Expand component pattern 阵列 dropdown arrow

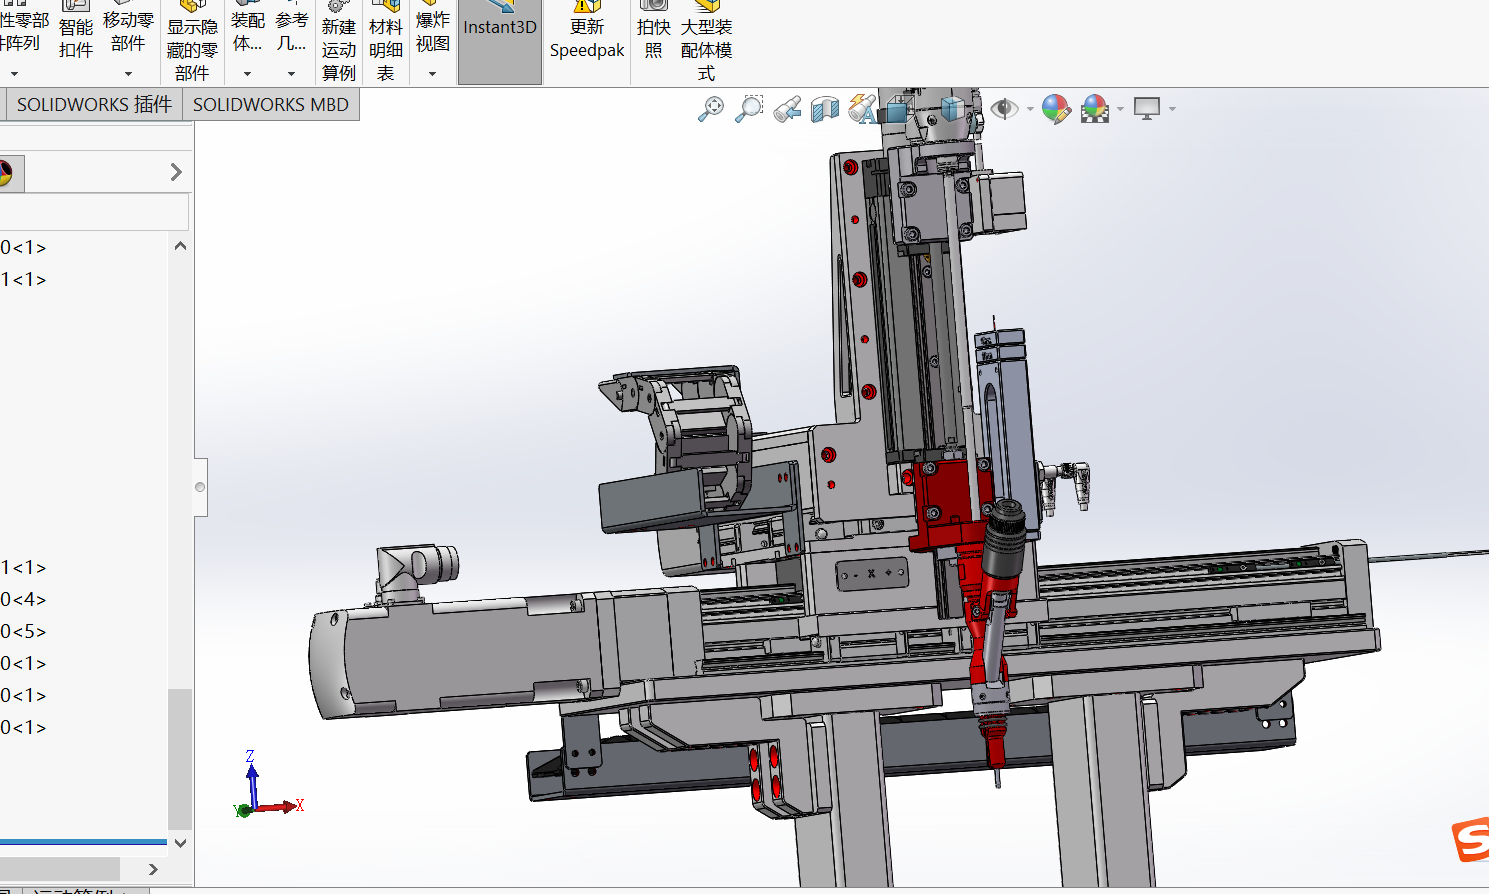14,74
